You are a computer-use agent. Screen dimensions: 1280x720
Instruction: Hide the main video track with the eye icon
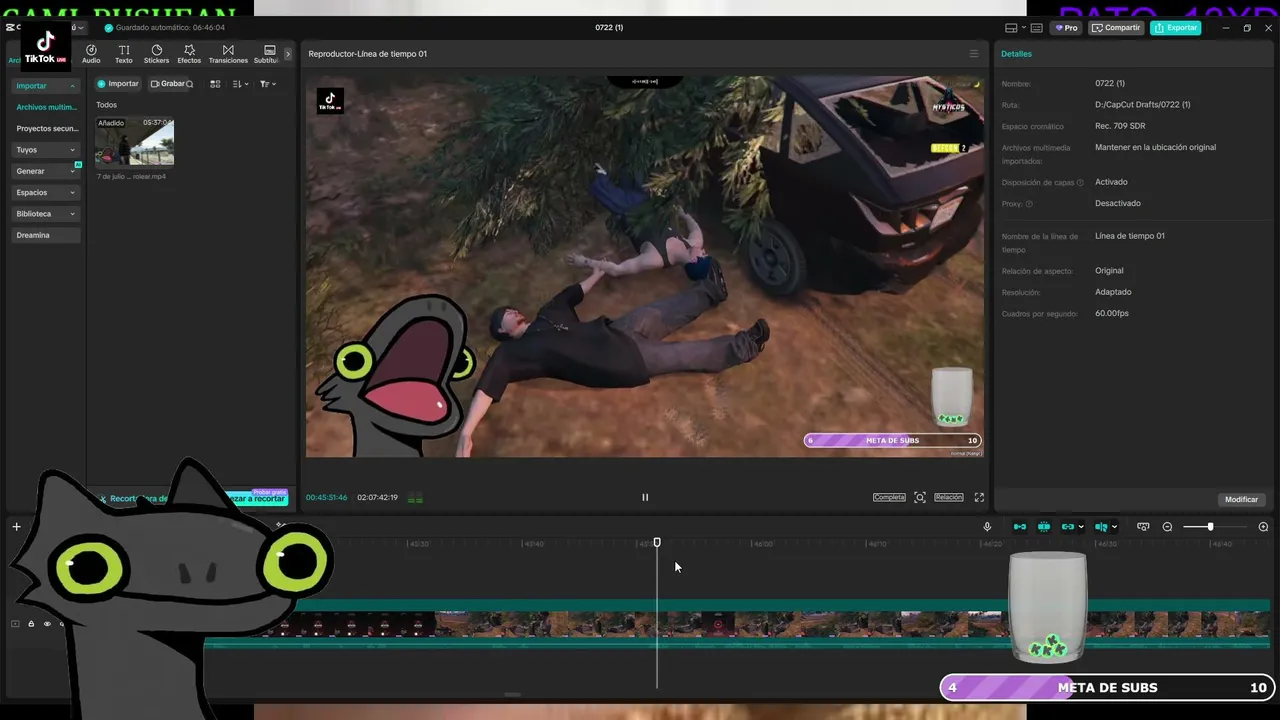(46, 624)
